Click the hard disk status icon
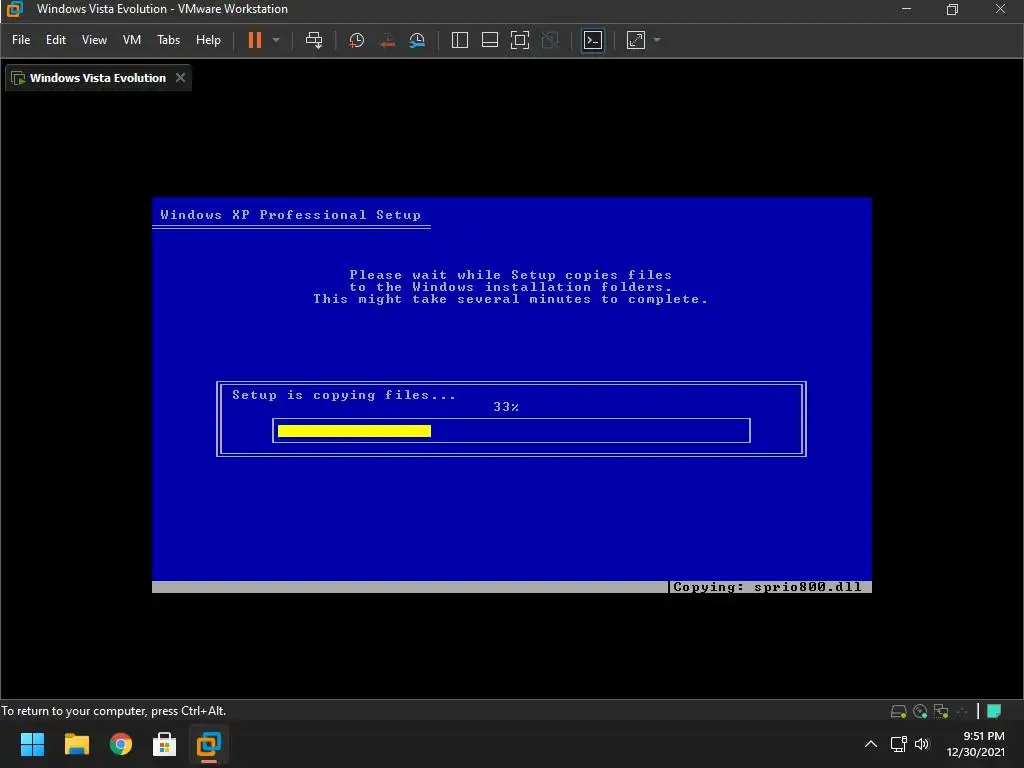 click(x=899, y=711)
